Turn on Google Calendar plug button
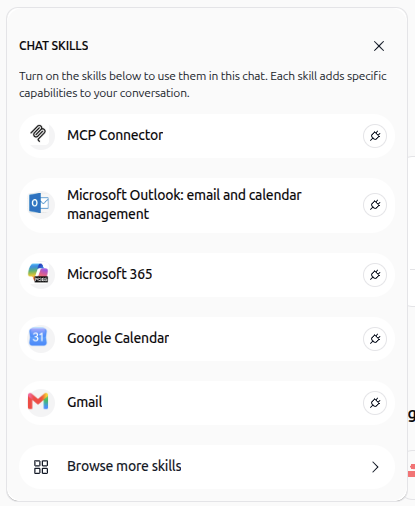Viewport: 415px width, 506px height. pyautogui.click(x=375, y=339)
